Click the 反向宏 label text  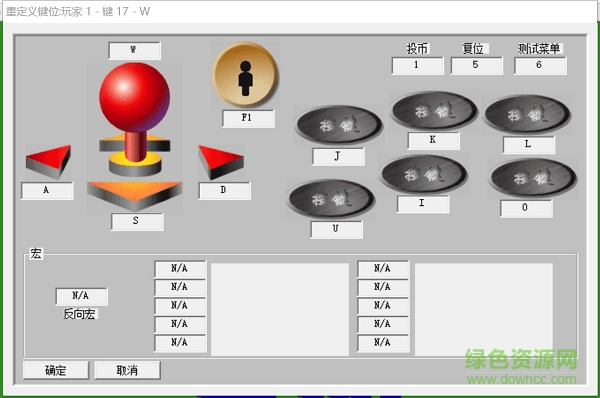pos(80,314)
